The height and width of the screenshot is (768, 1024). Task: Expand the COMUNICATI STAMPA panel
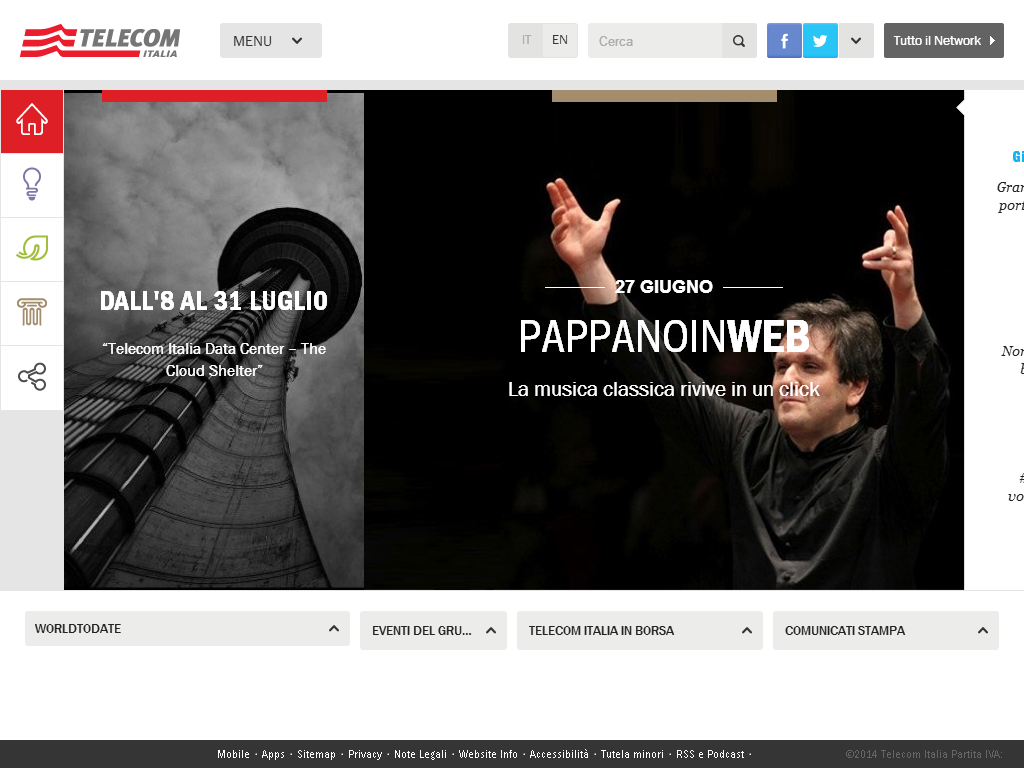point(886,630)
